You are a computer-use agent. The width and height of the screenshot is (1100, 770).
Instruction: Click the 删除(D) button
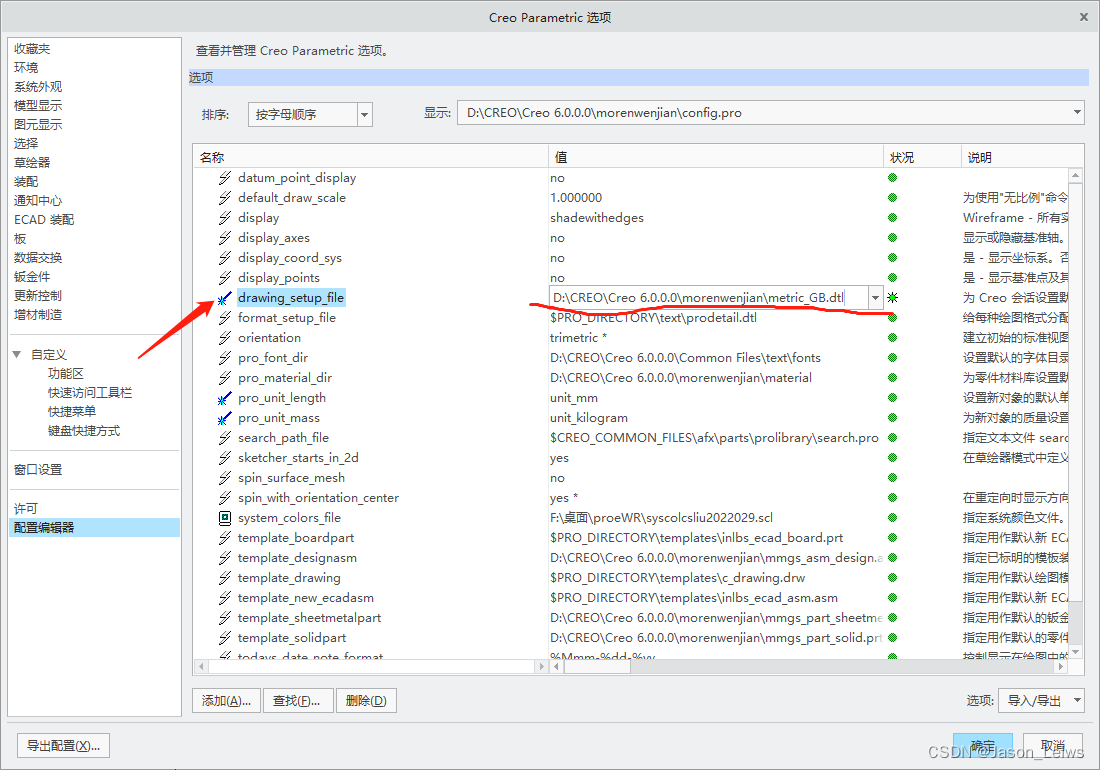366,701
